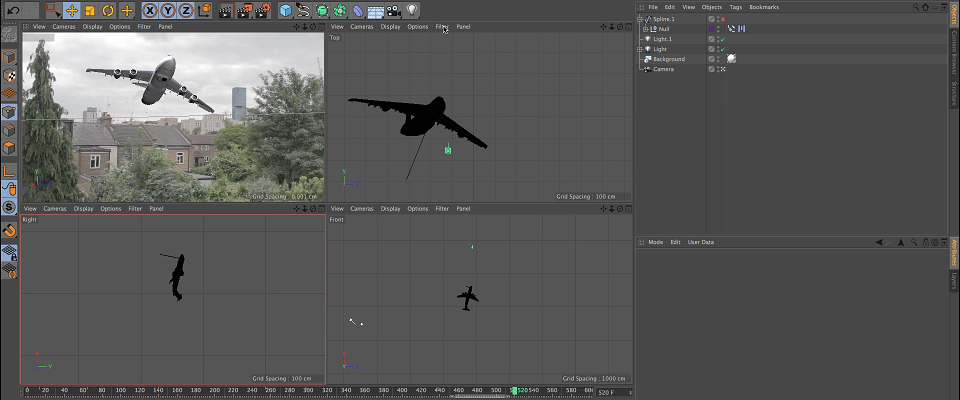Toggle the red X on Spline.1

tap(723, 19)
